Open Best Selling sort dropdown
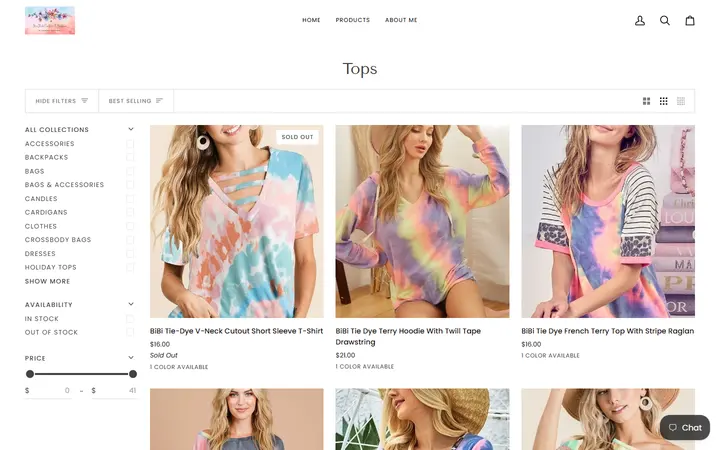The image size is (720, 450). (x=136, y=101)
